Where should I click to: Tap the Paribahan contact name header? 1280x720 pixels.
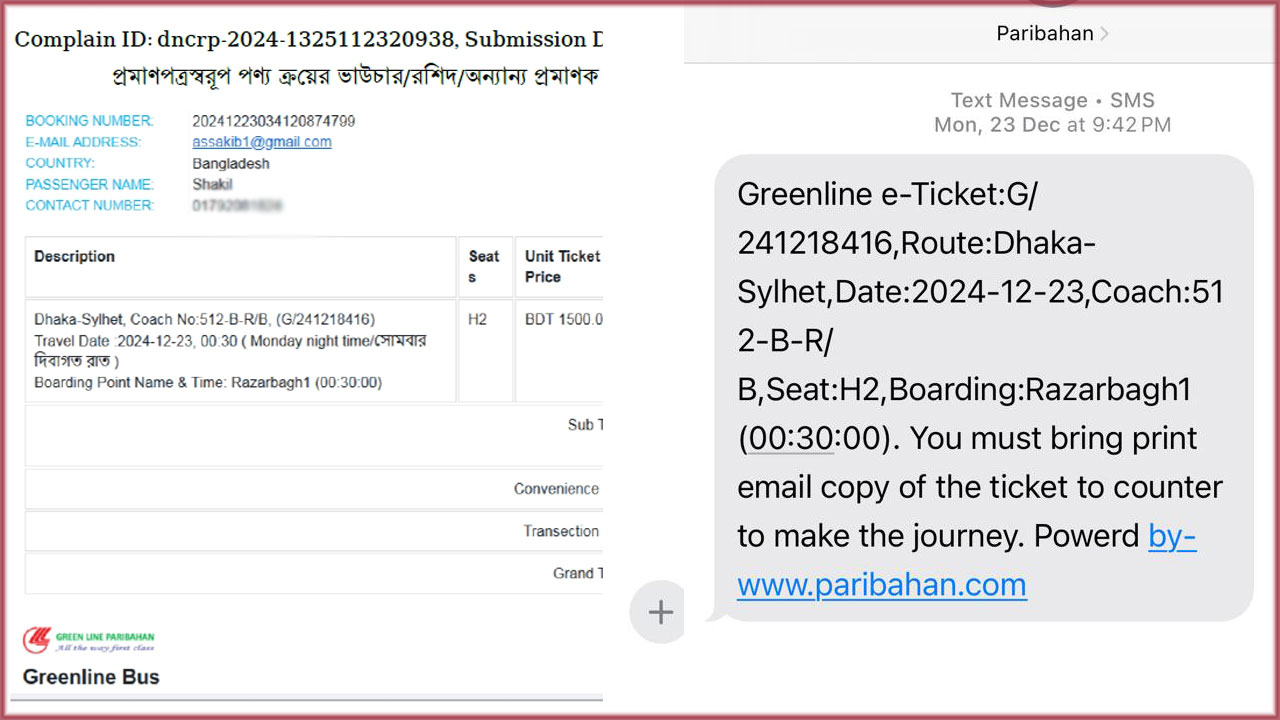pos(1045,33)
